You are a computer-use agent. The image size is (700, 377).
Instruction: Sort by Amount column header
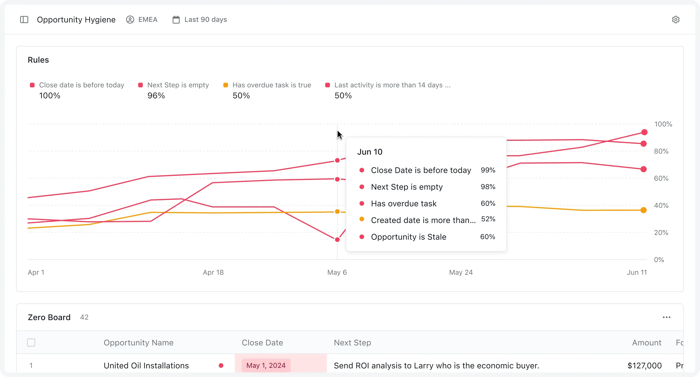(646, 343)
